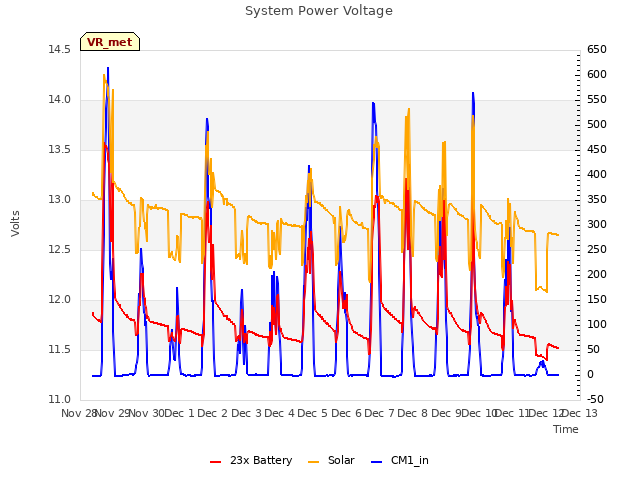This screenshot has height=480, width=640.
Task: Select the CM1_in legend label
Action: click(410, 460)
